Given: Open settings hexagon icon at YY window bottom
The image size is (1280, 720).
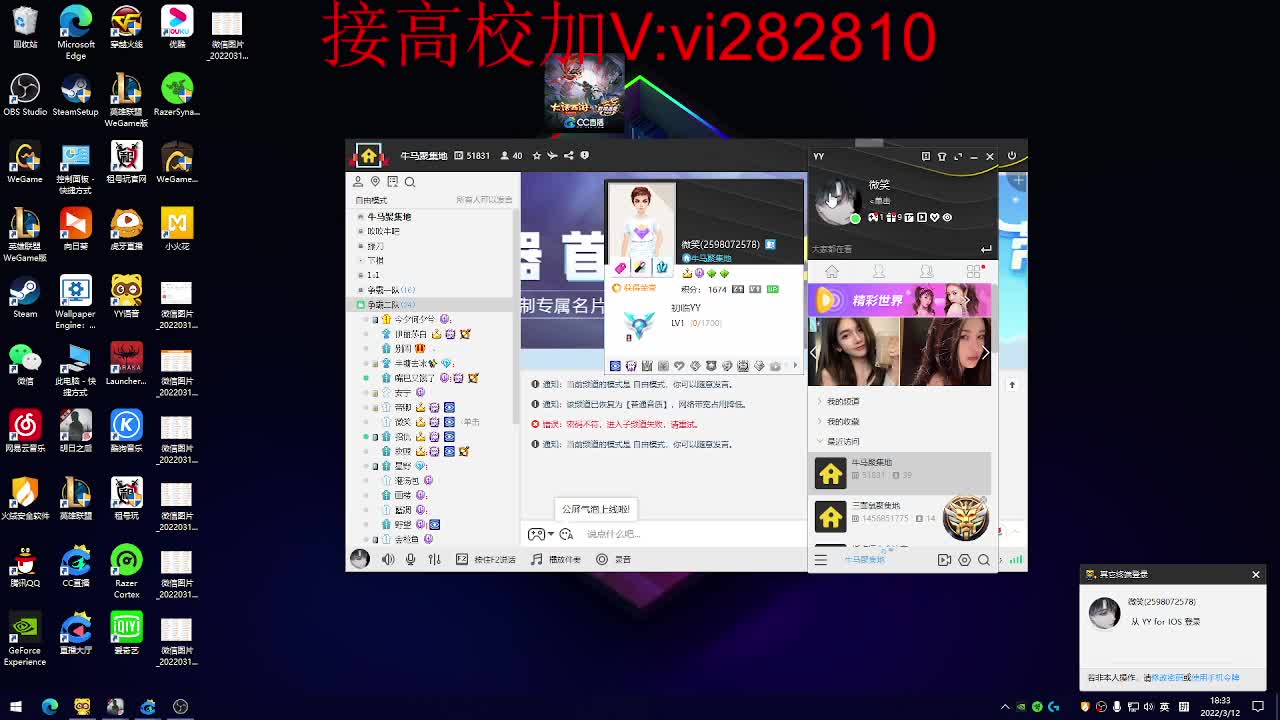Looking at the screenshot, I should [964, 560].
